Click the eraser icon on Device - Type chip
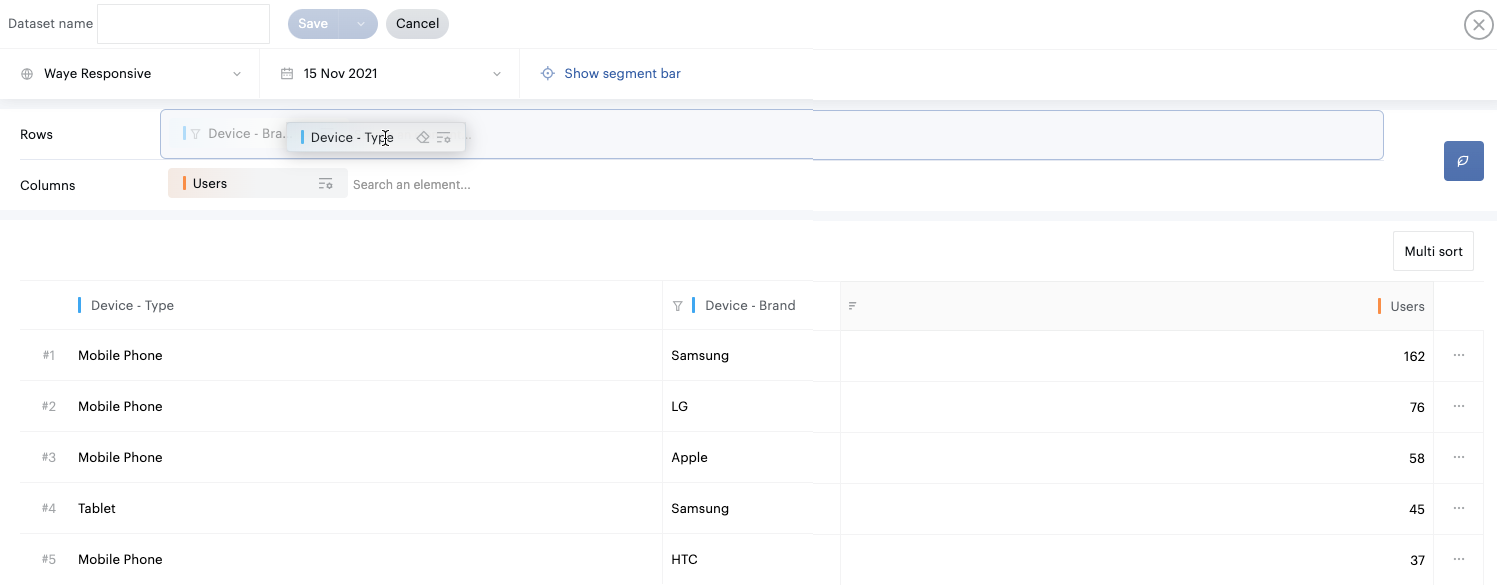Image resolution: width=1499 pixels, height=585 pixels. 423,138
